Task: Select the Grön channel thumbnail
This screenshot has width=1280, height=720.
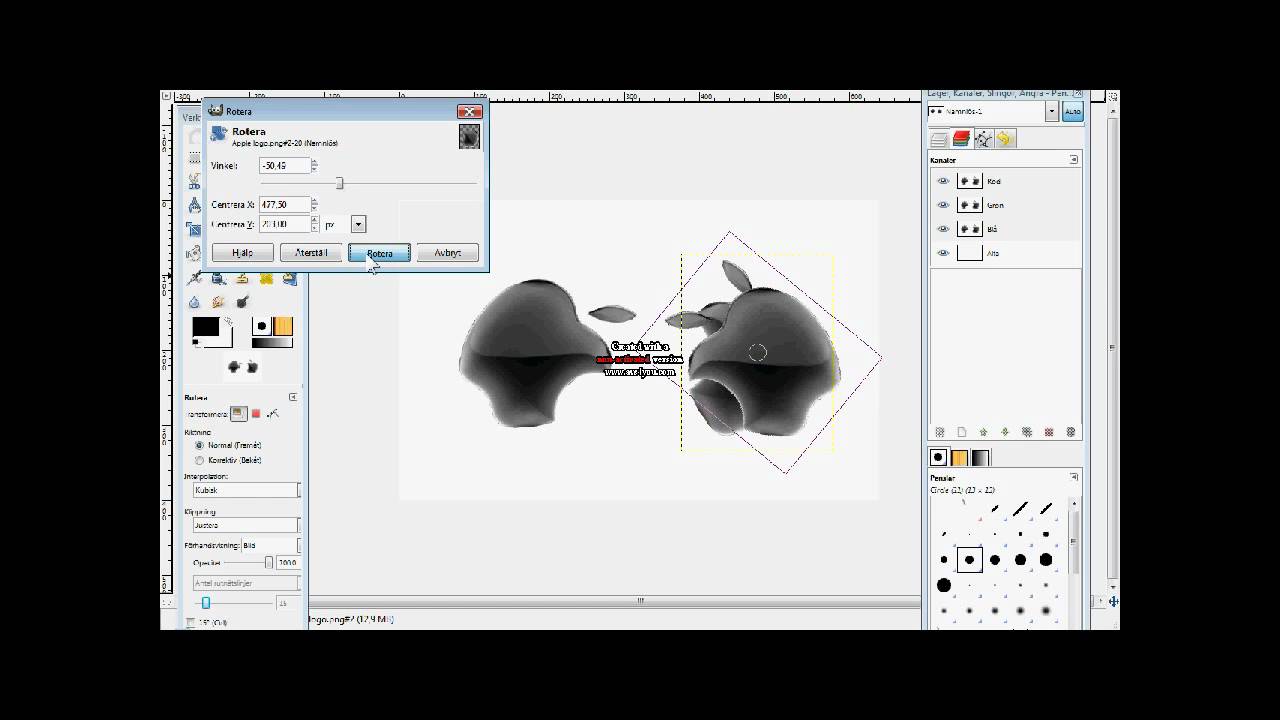Action: coord(969,205)
